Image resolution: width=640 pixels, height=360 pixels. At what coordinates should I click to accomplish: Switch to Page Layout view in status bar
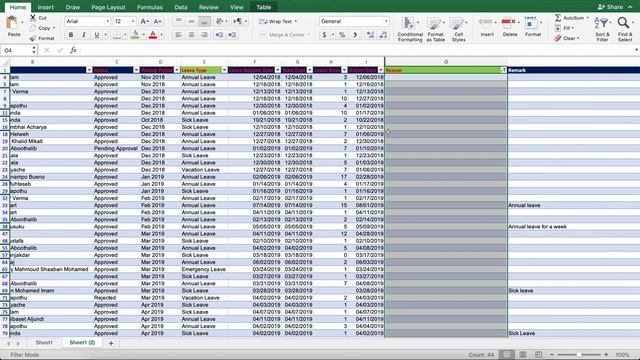pos(522,355)
